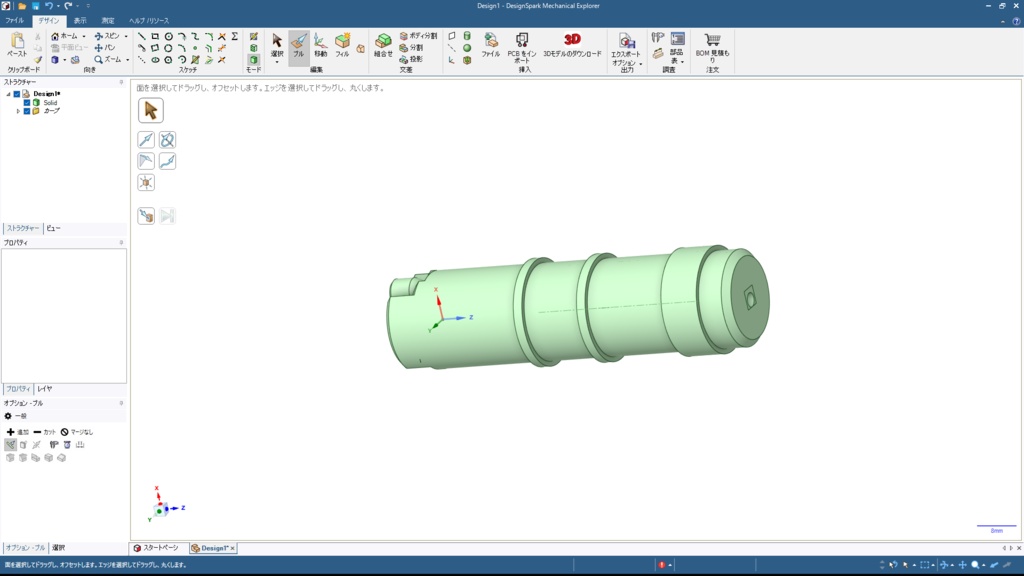This screenshot has width=1024, height=576.
Task: Click PCB をインポート icon
Action: 522,47
